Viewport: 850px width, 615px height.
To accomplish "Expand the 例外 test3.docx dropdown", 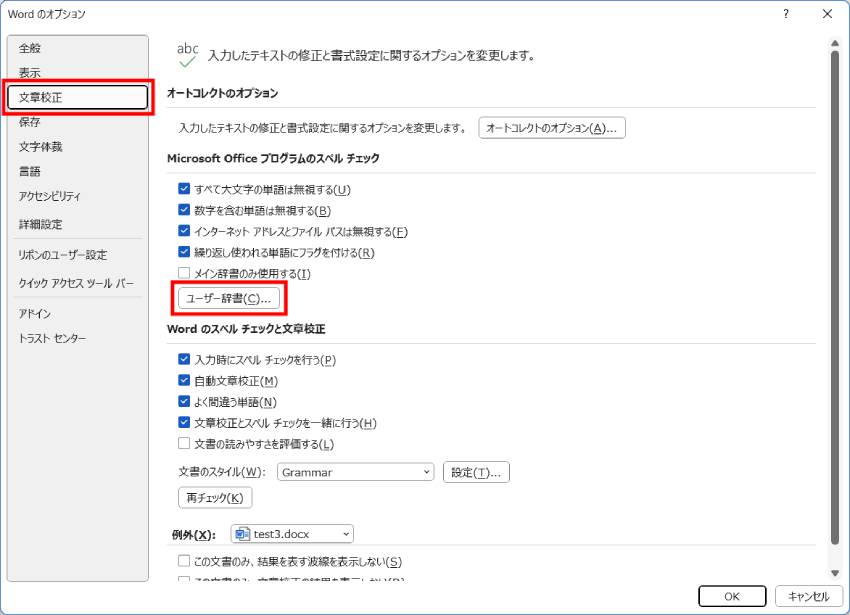I will (x=292, y=534).
